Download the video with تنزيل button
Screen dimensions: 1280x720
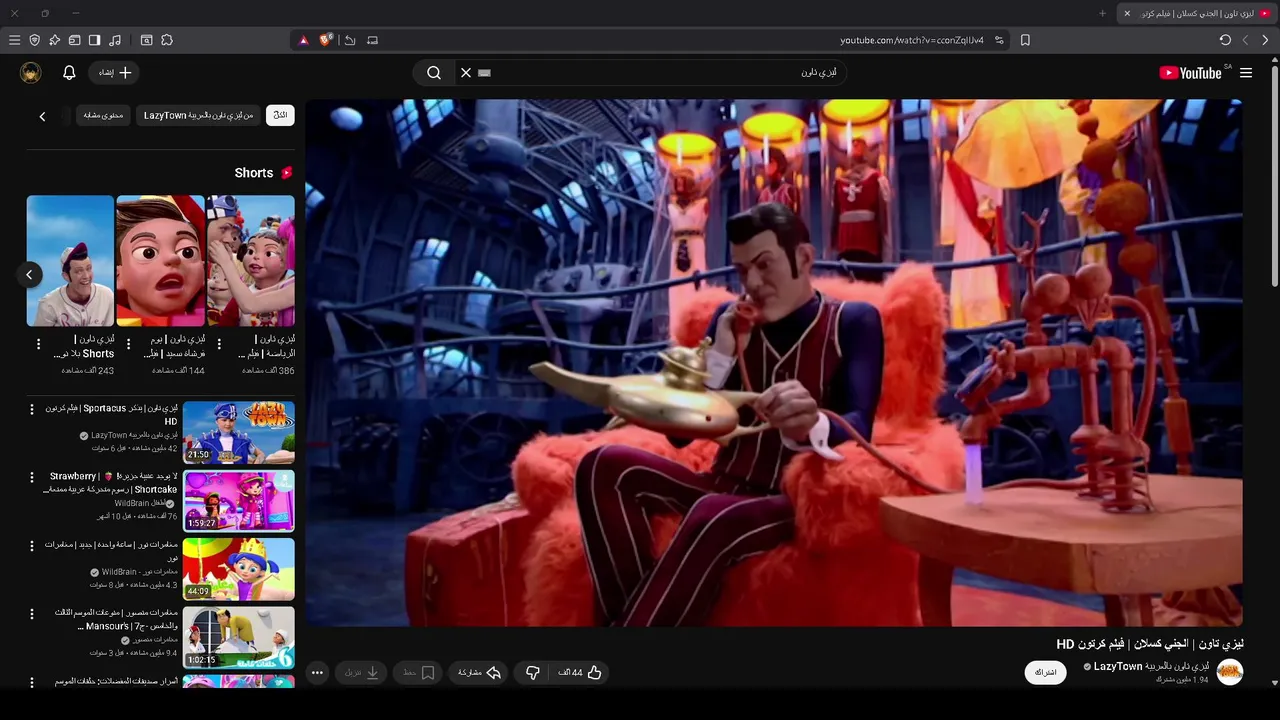click(362, 673)
